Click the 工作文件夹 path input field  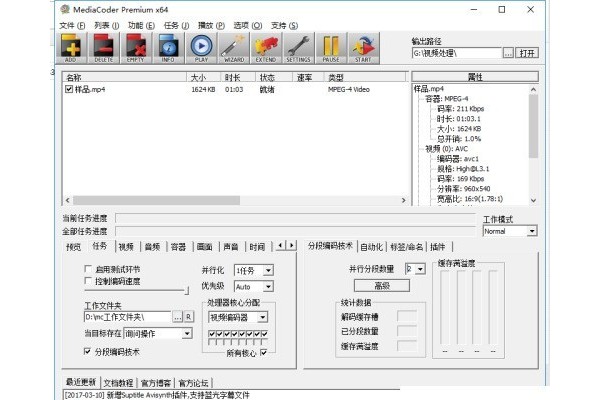point(127,317)
